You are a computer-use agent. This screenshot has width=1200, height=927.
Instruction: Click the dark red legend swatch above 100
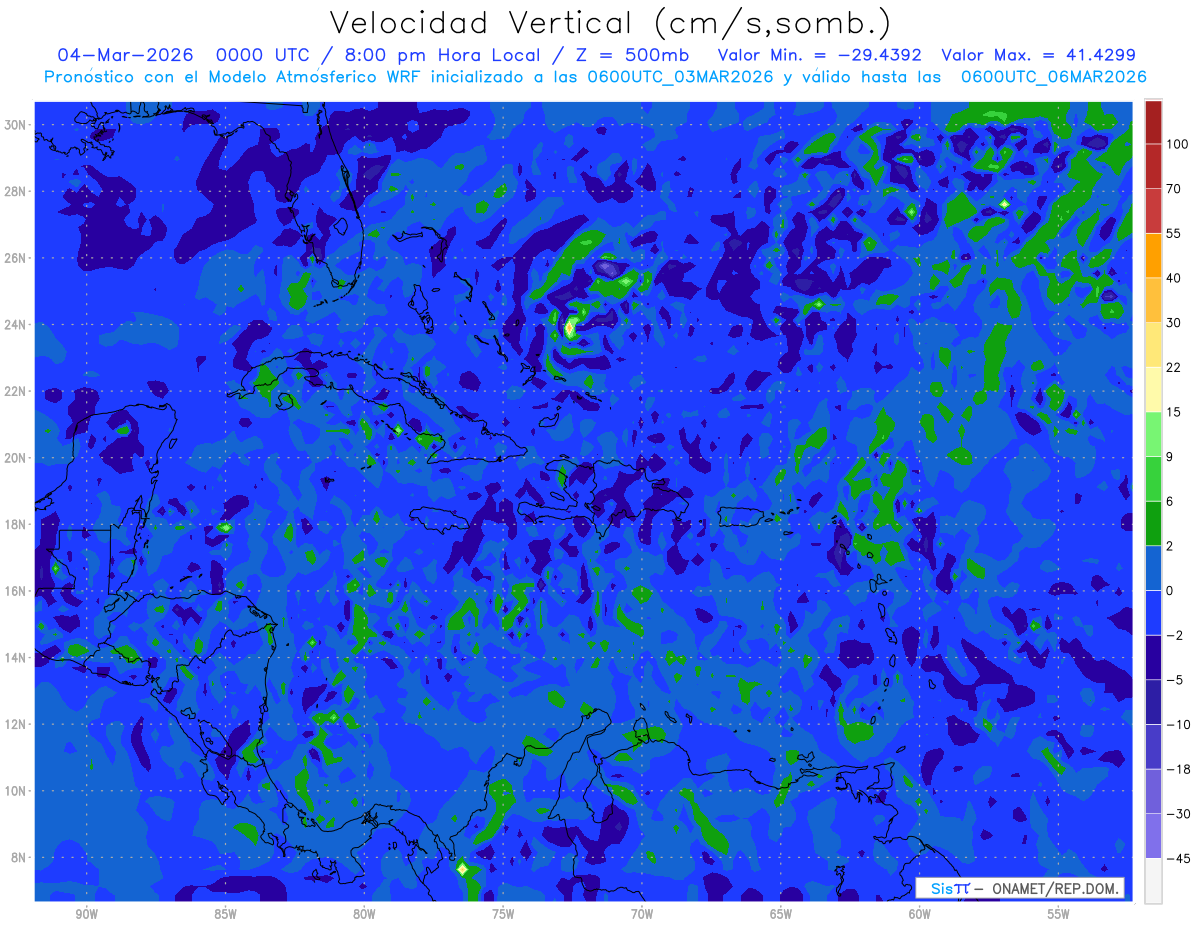click(1153, 122)
